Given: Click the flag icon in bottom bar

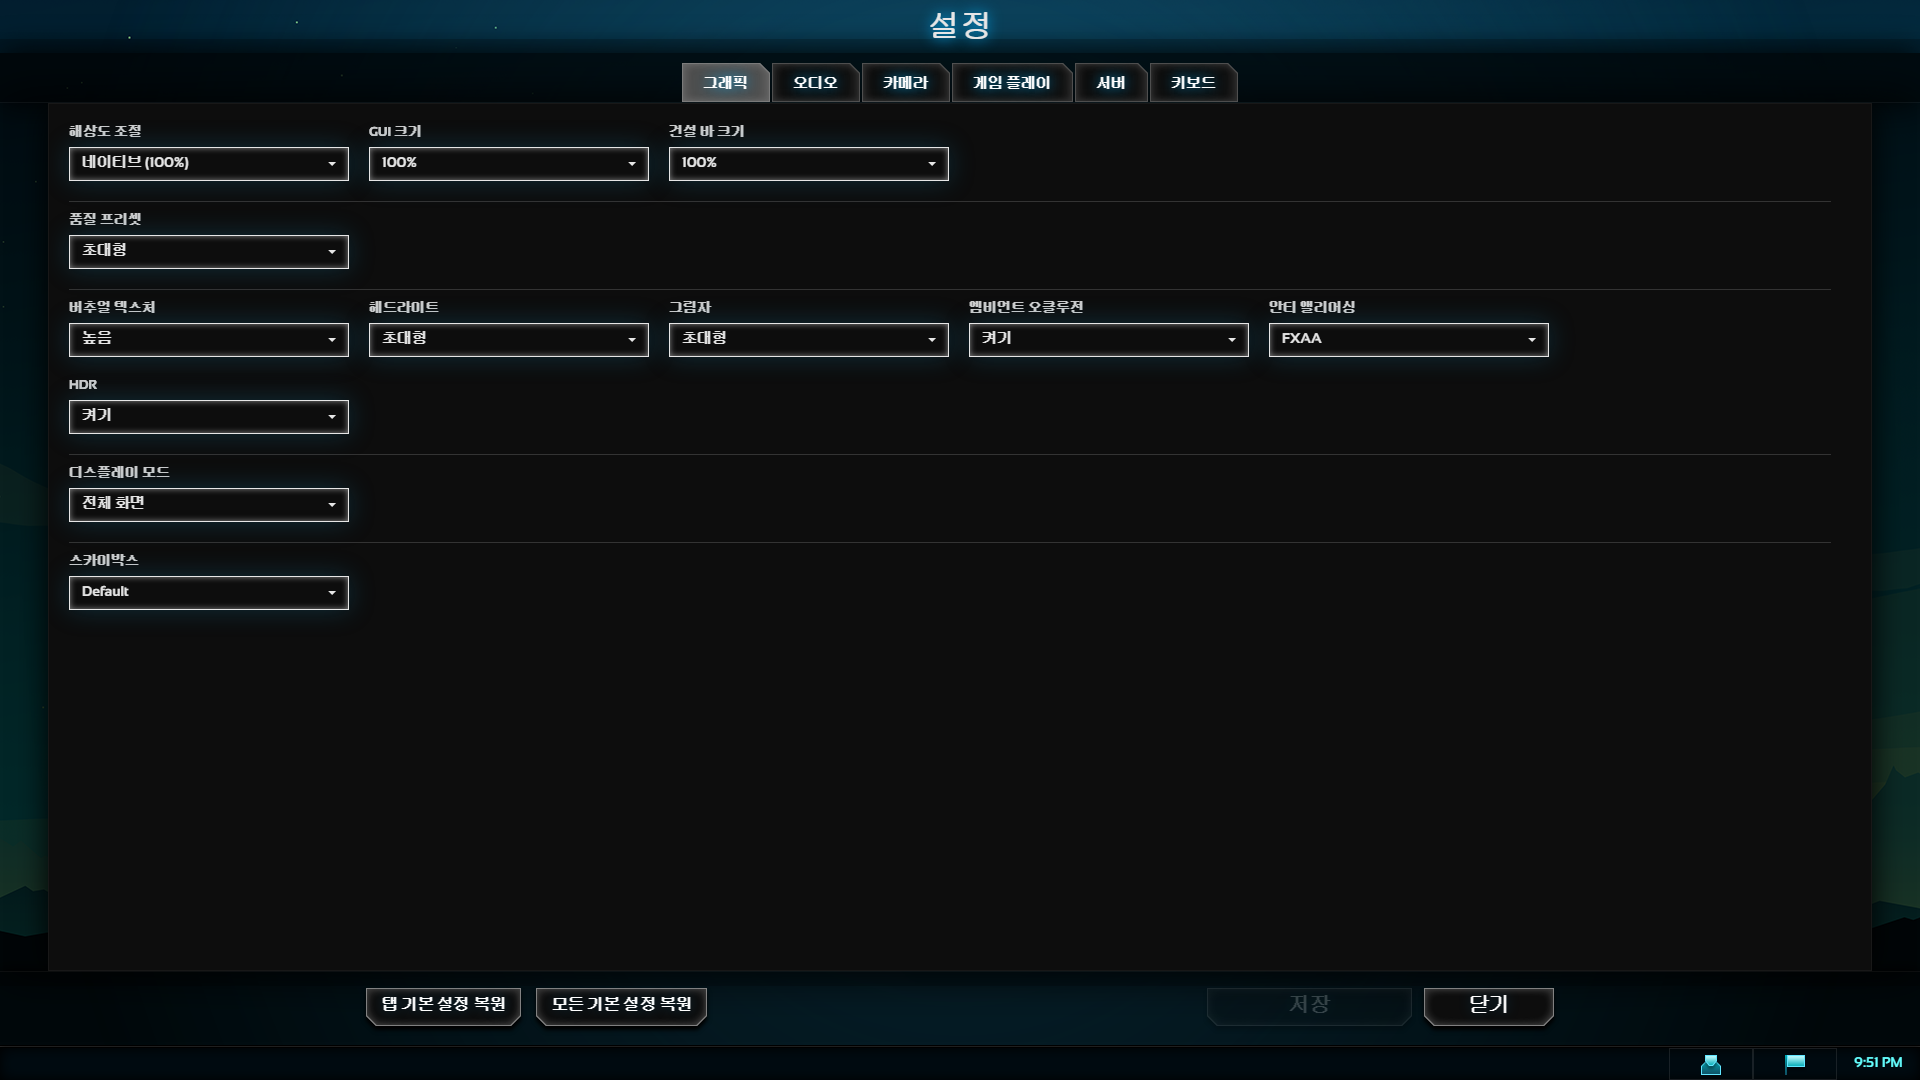Looking at the screenshot, I should click(1795, 1063).
